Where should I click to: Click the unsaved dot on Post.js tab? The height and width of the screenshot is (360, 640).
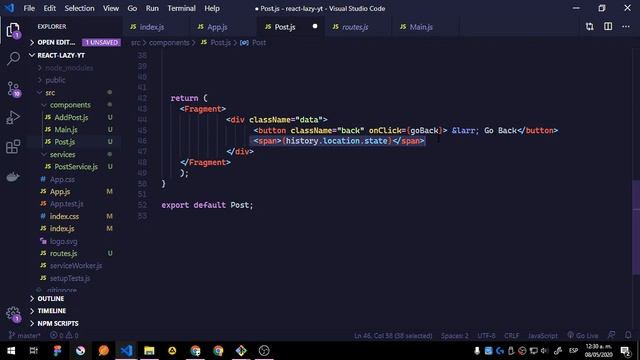coord(315,27)
